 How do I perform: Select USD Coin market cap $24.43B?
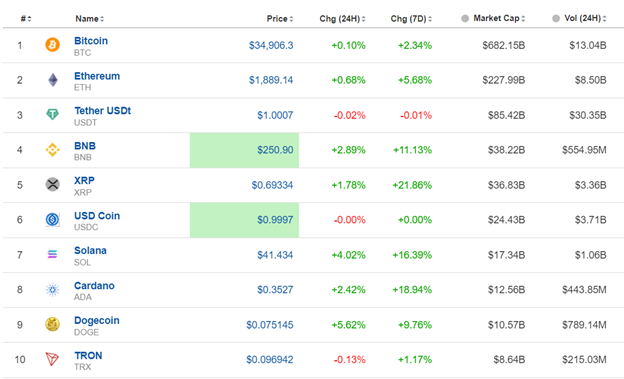coord(507,220)
